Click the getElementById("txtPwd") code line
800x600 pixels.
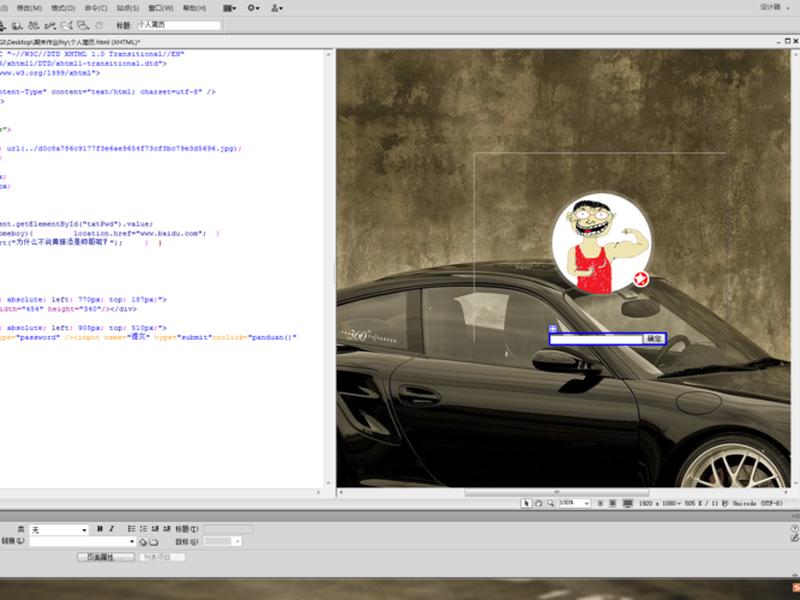pyautogui.click(x=77, y=224)
